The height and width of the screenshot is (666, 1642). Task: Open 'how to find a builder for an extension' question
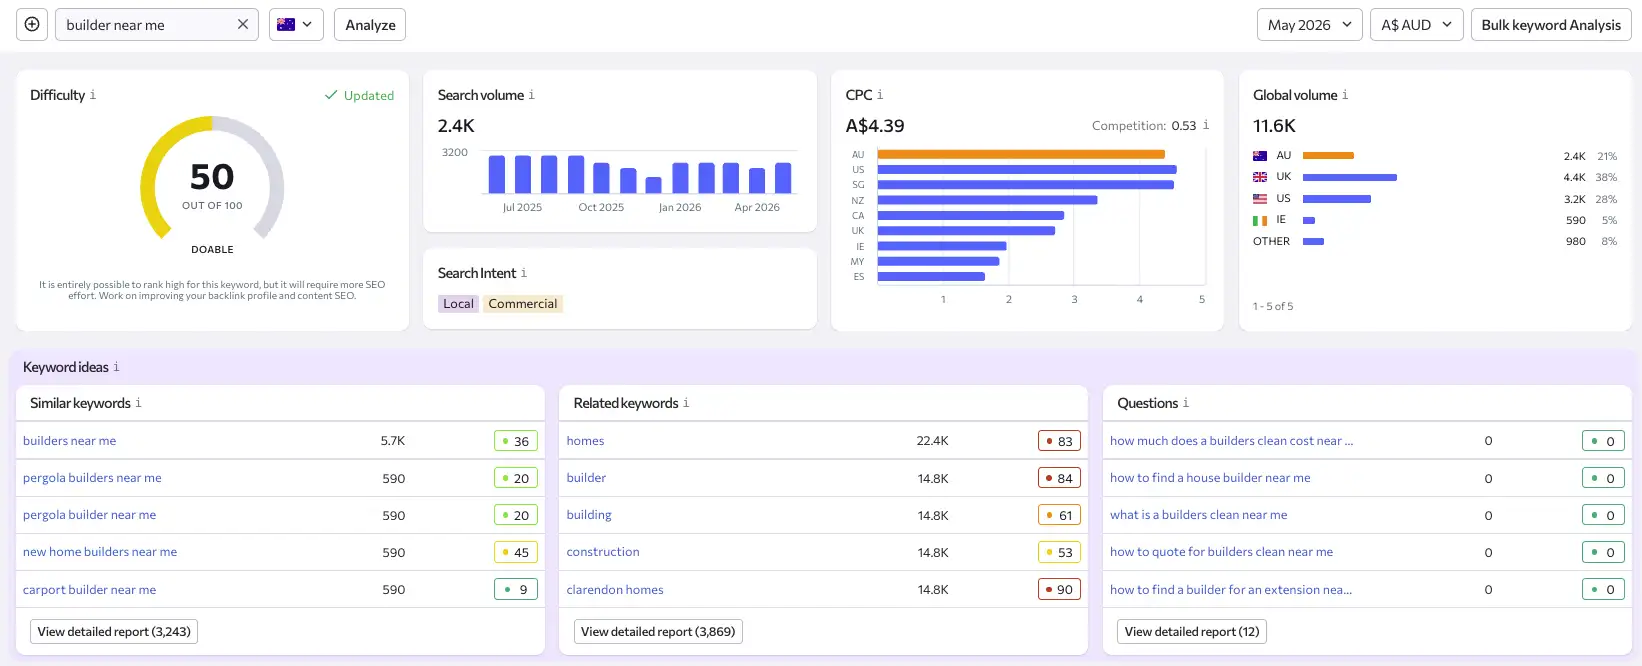pyautogui.click(x=1231, y=590)
